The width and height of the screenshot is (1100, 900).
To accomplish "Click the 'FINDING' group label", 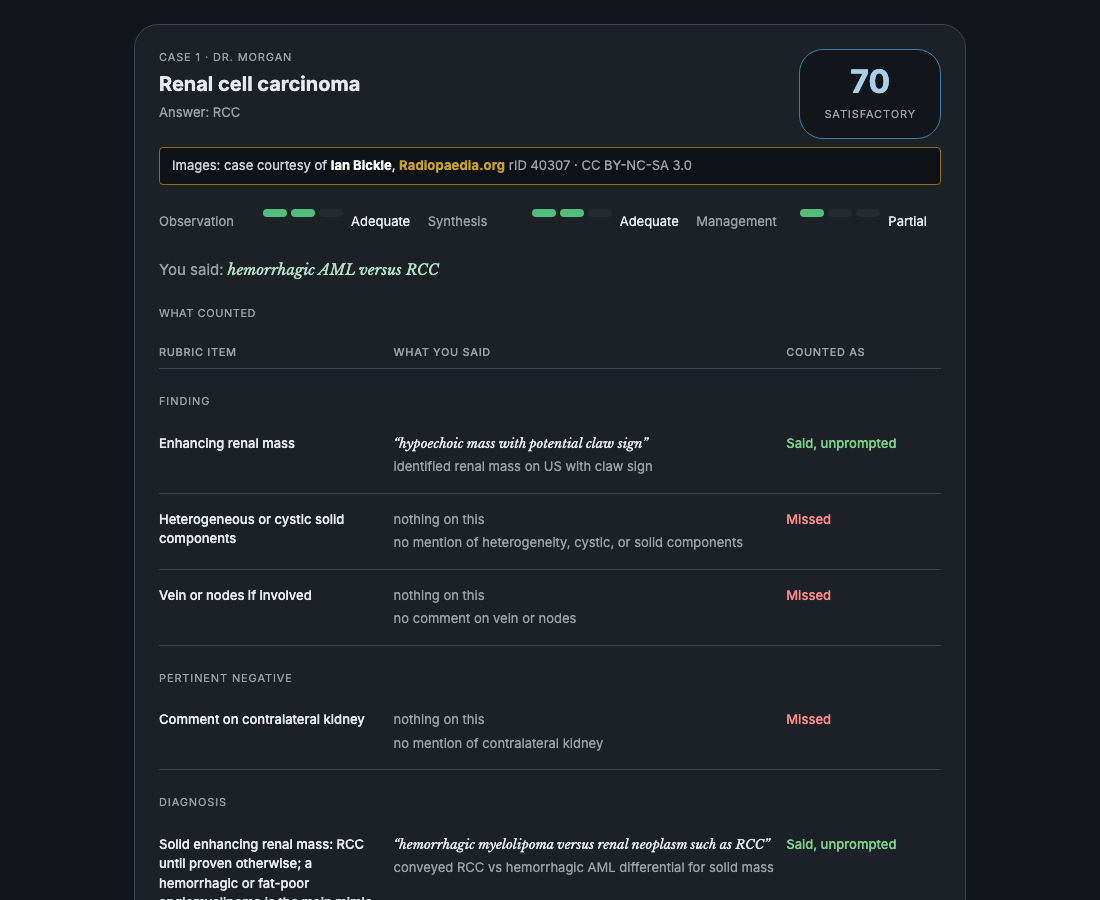I will coord(184,401).
